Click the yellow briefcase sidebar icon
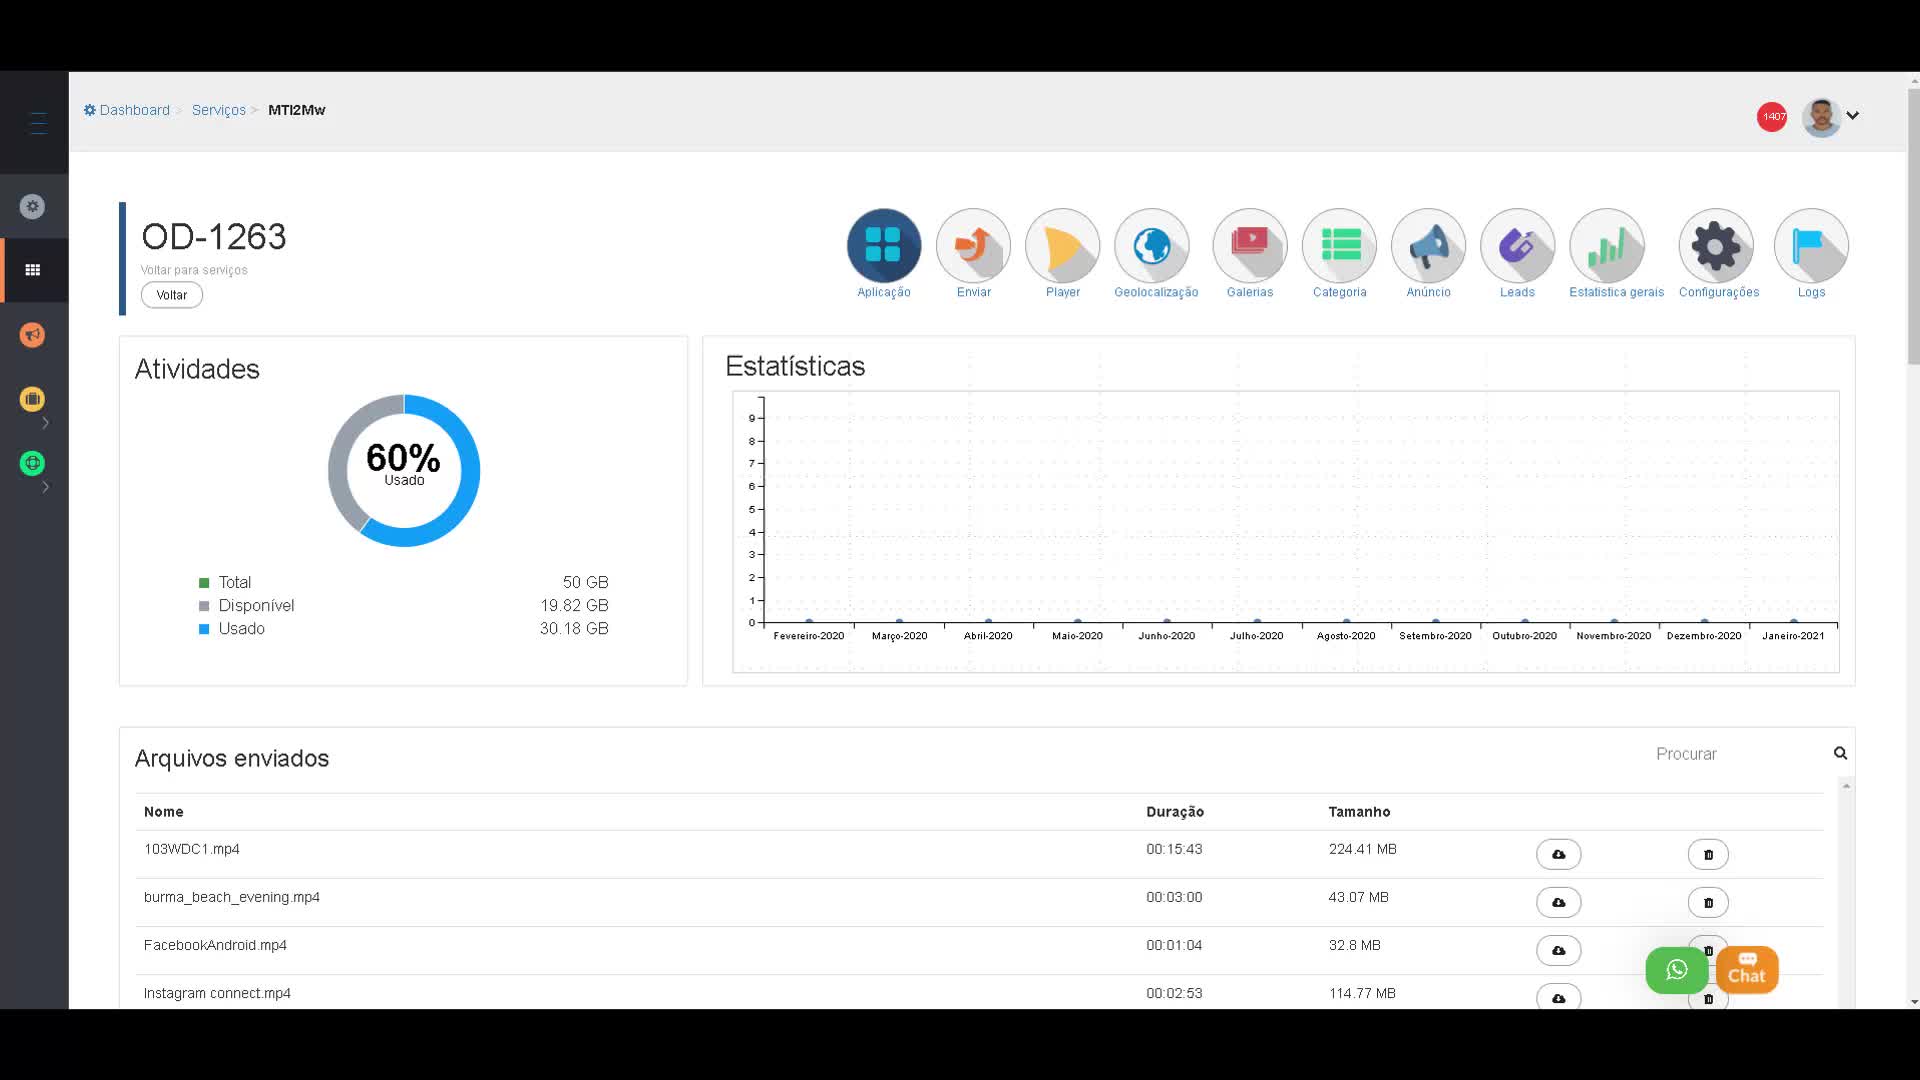Viewport: 1920px width, 1080px height. (x=33, y=399)
